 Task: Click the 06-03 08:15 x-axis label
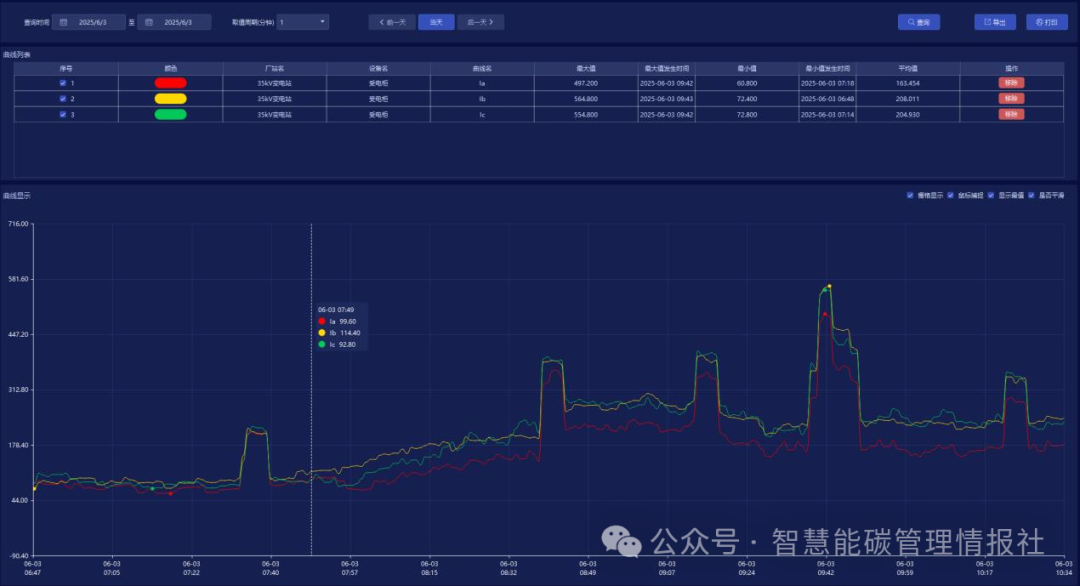[x=429, y=568]
